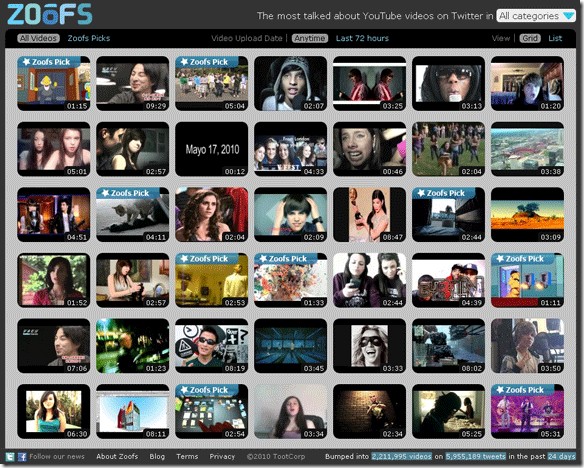
Task: Open the video lasting 06:30
Action: point(54,411)
